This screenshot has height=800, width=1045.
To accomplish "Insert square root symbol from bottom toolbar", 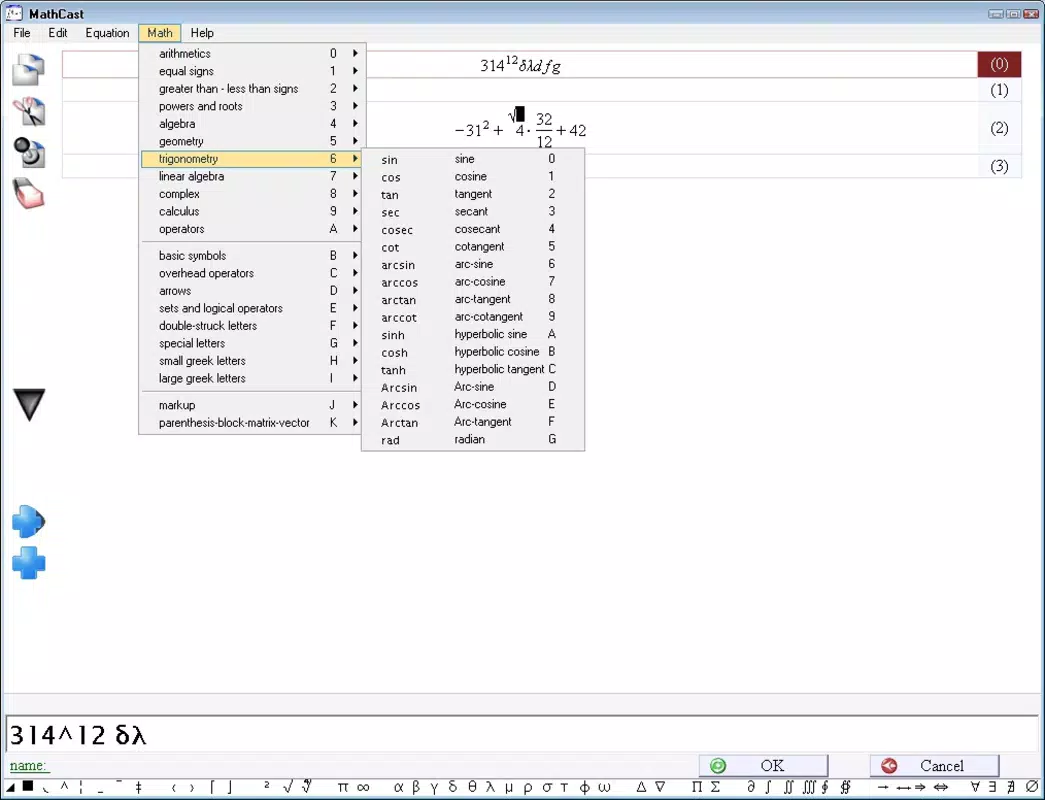I will pos(288,787).
